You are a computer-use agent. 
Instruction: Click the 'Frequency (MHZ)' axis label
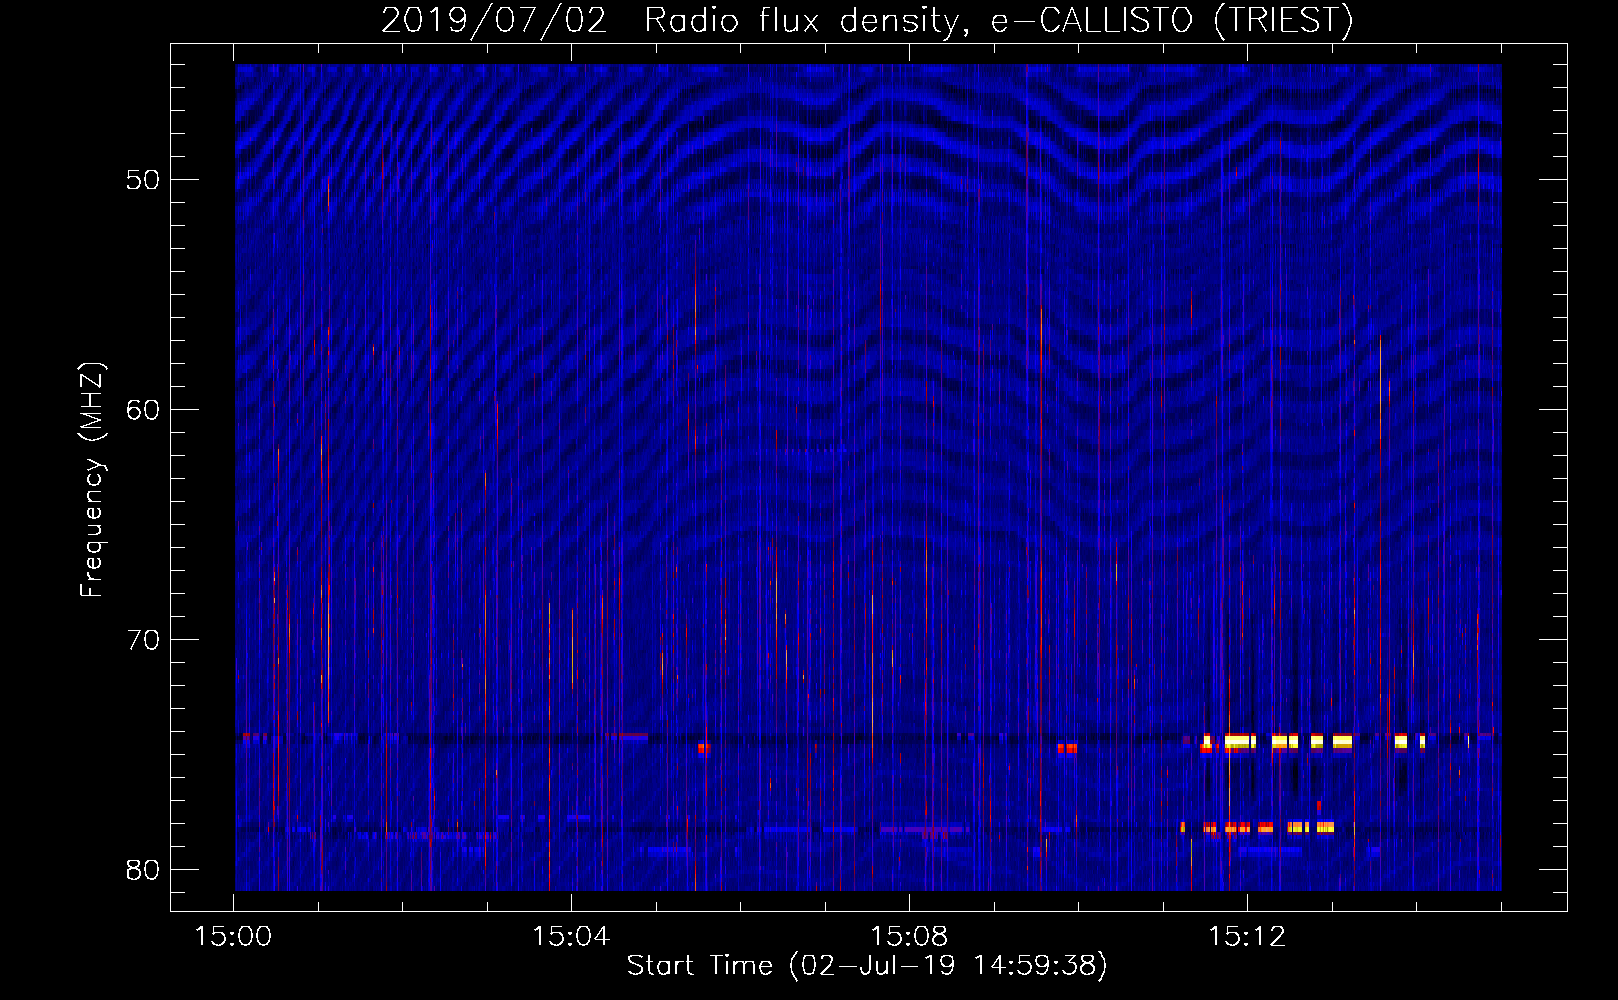point(92,480)
